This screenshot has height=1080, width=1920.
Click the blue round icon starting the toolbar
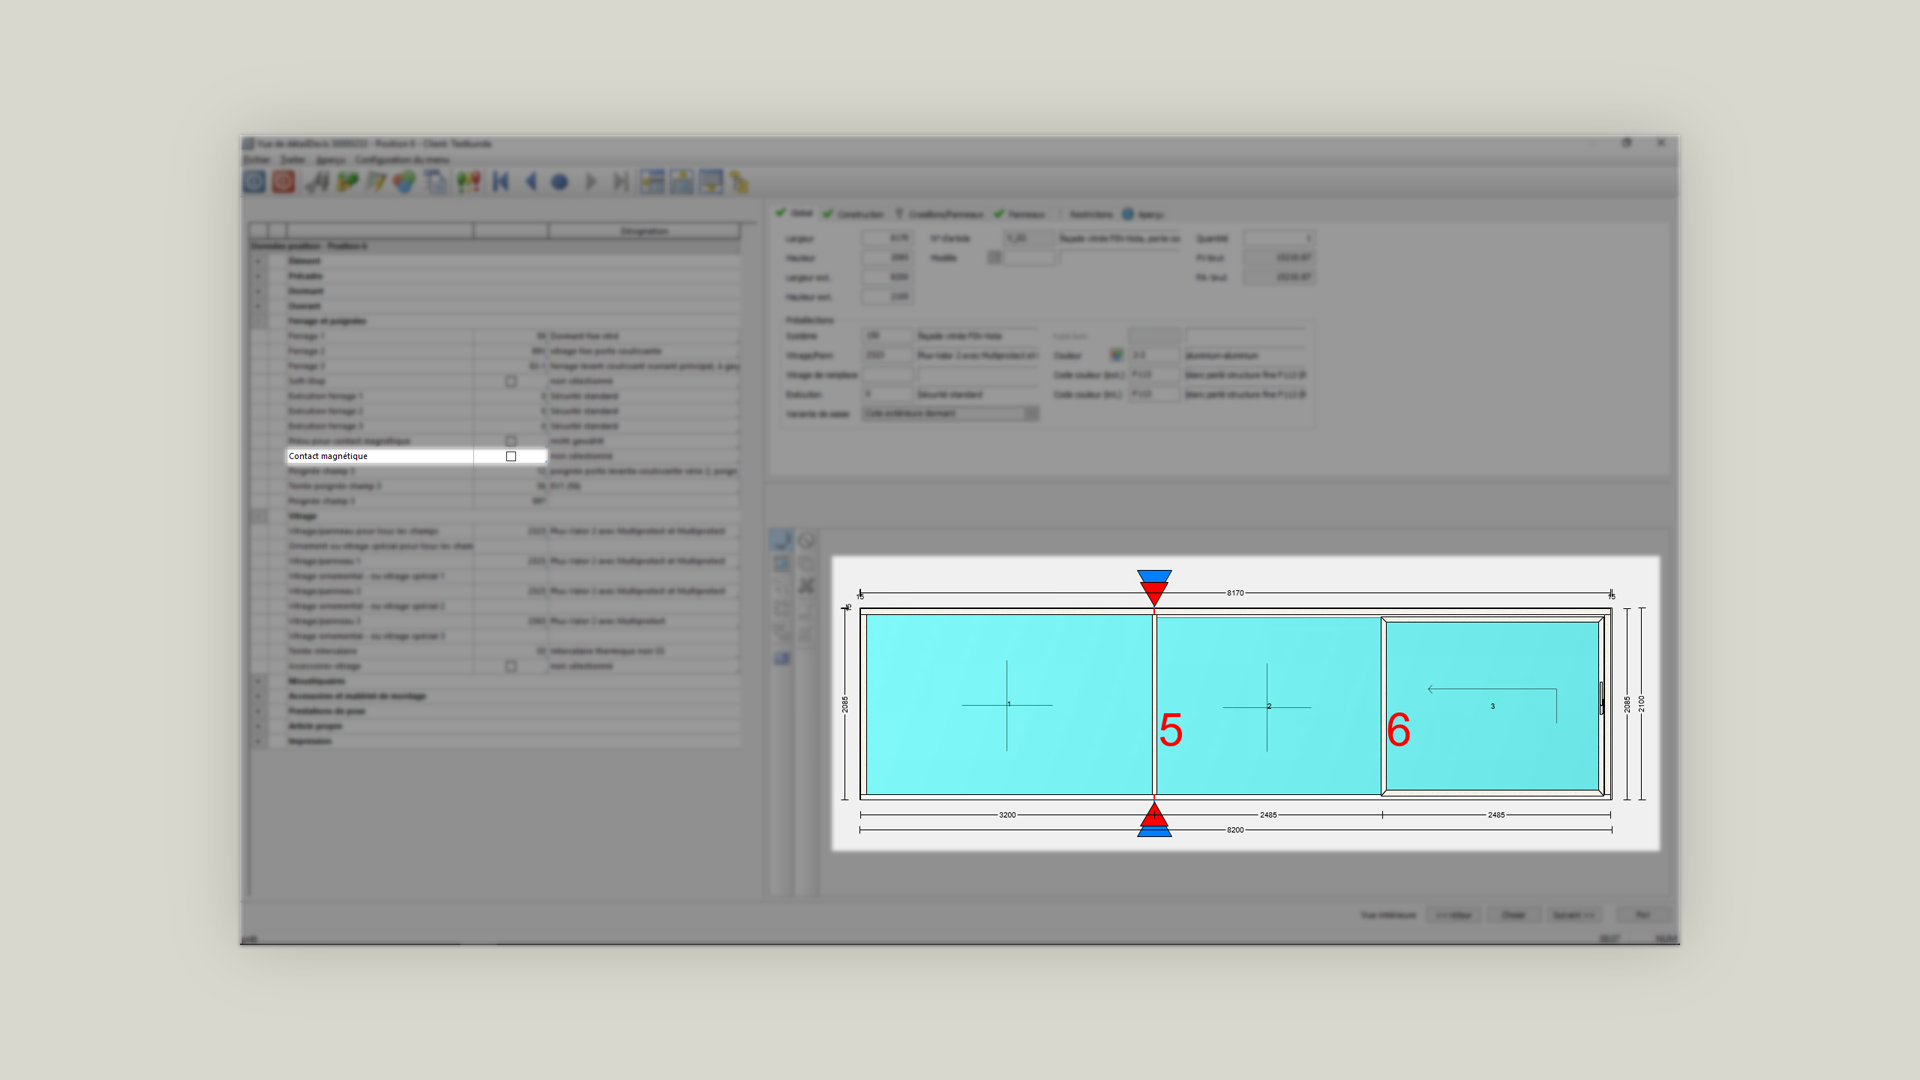pos(255,182)
